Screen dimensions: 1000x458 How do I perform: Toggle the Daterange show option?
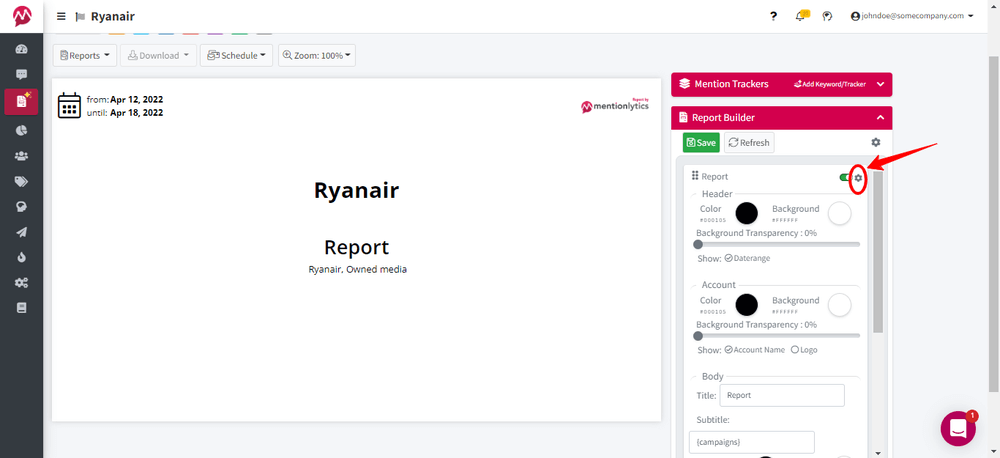tap(747, 258)
